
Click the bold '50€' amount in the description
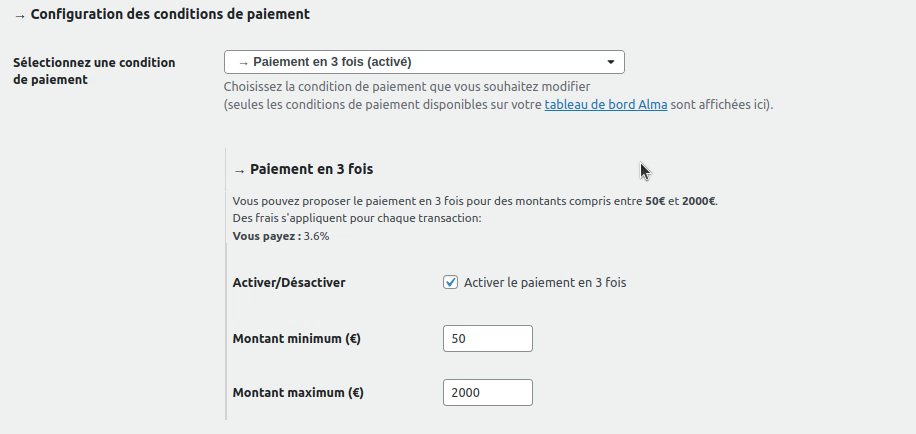pyautogui.click(x=655, y=201)
